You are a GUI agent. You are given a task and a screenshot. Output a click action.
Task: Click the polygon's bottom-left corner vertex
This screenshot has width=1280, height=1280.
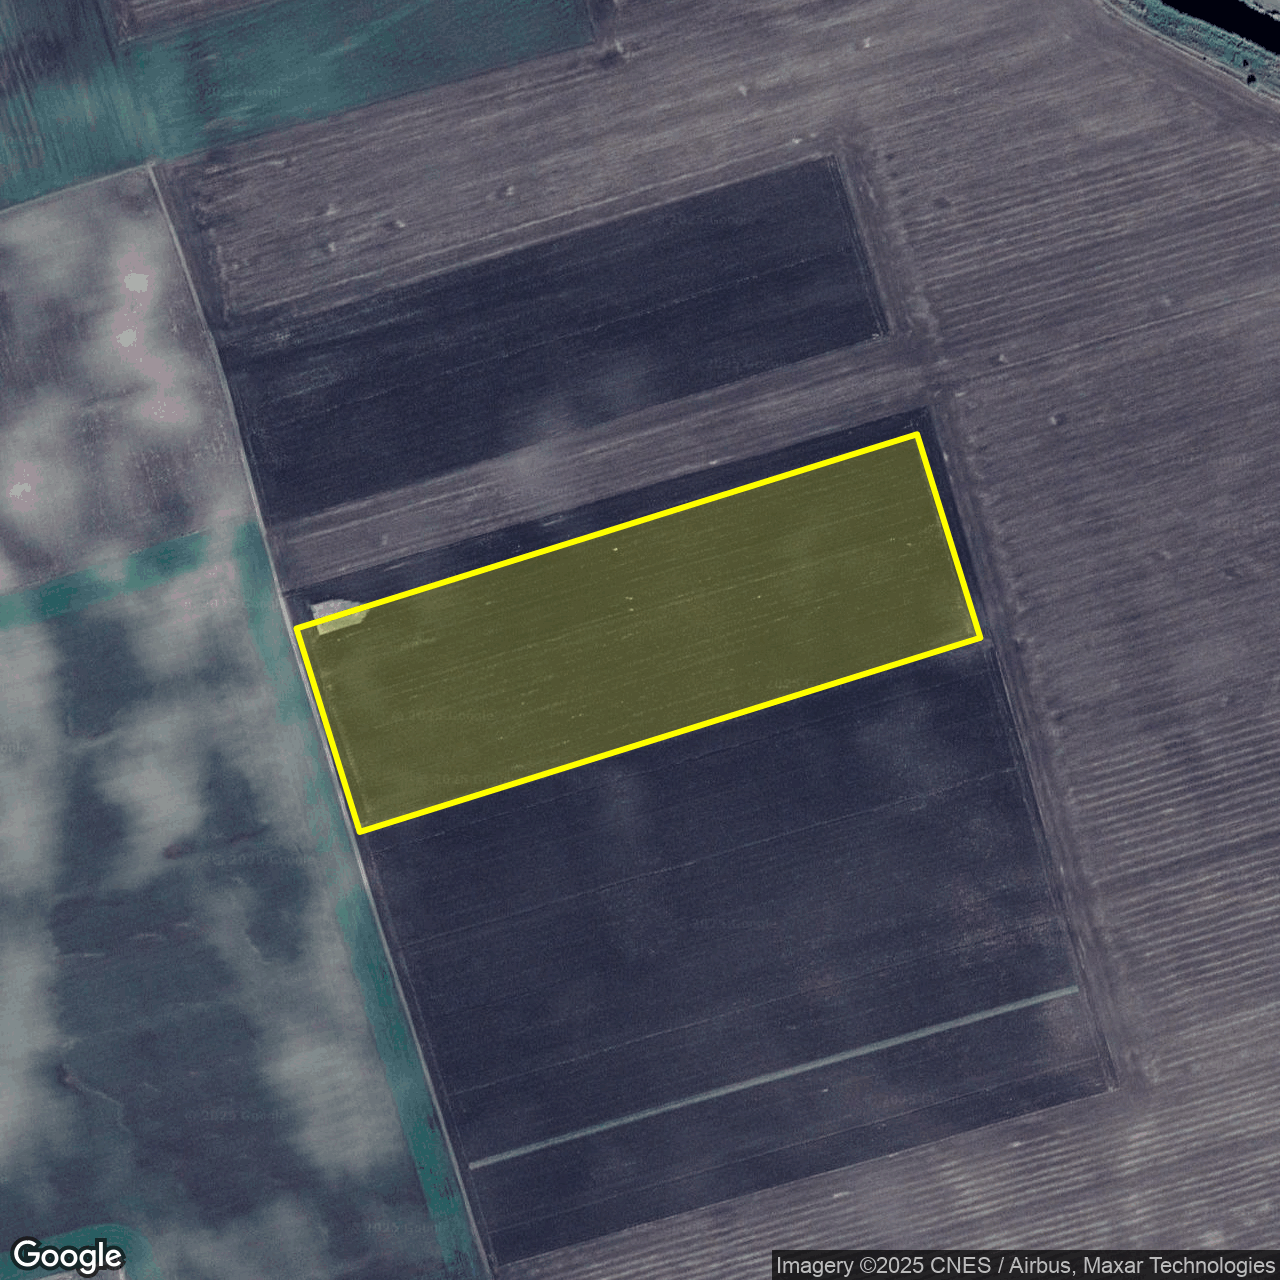click(x=360, y=830)
